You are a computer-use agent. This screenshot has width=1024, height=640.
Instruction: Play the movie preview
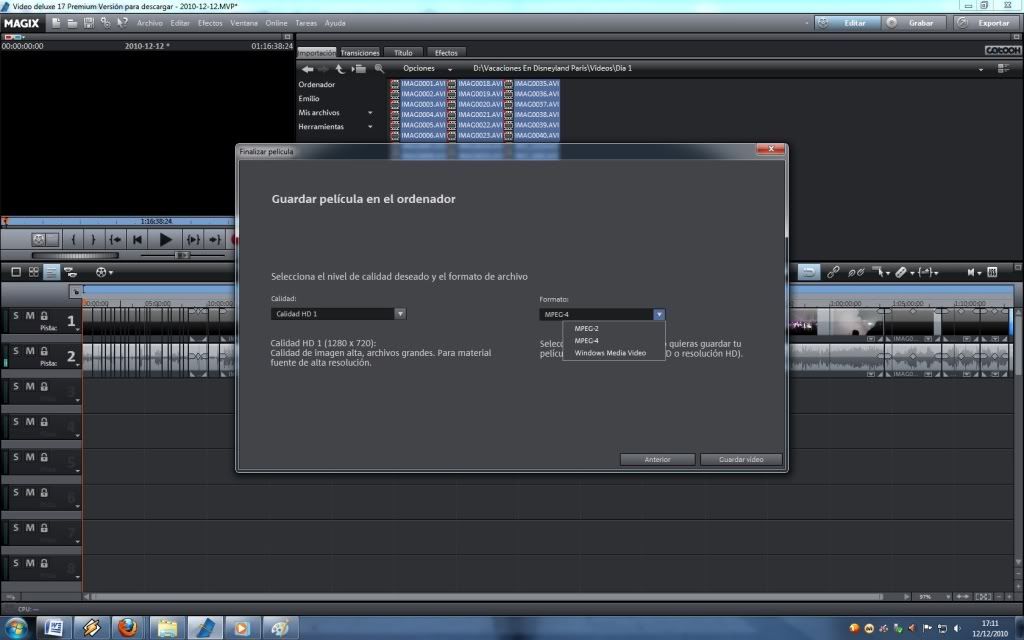tap(165, 240)
